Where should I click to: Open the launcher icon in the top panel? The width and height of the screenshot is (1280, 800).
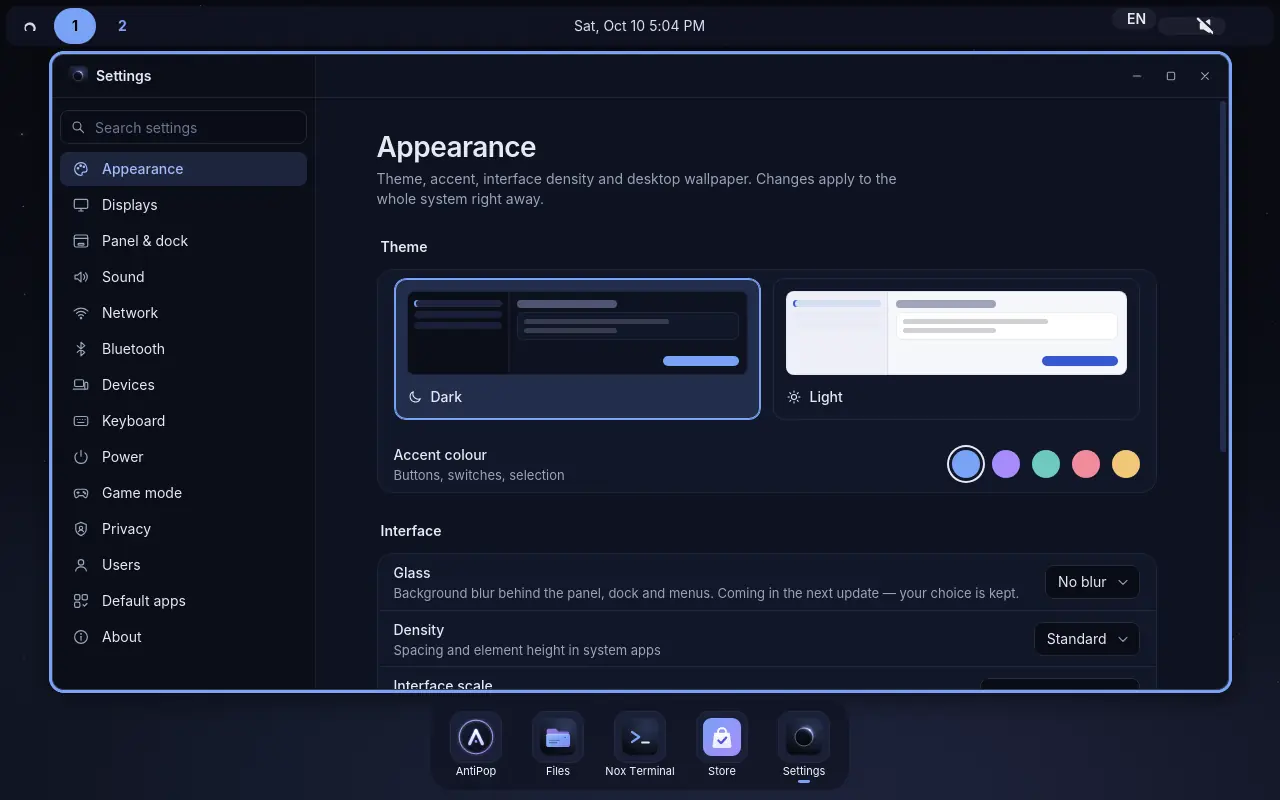pos(30,26)
